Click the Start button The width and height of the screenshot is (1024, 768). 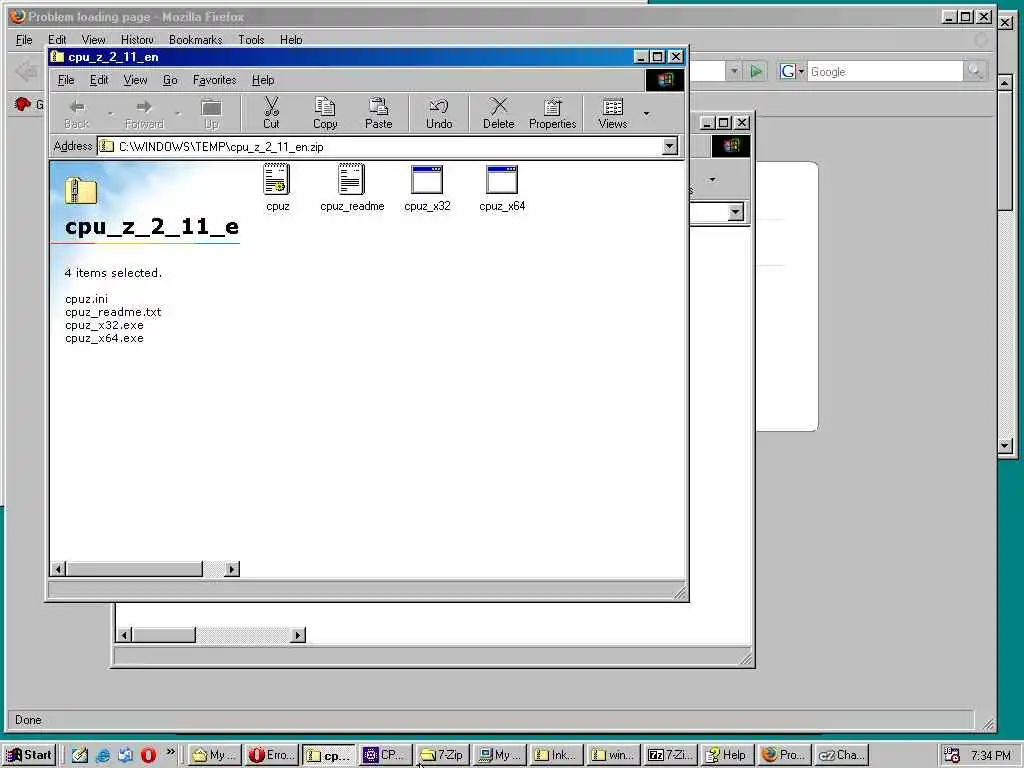[x=29, y=755]
